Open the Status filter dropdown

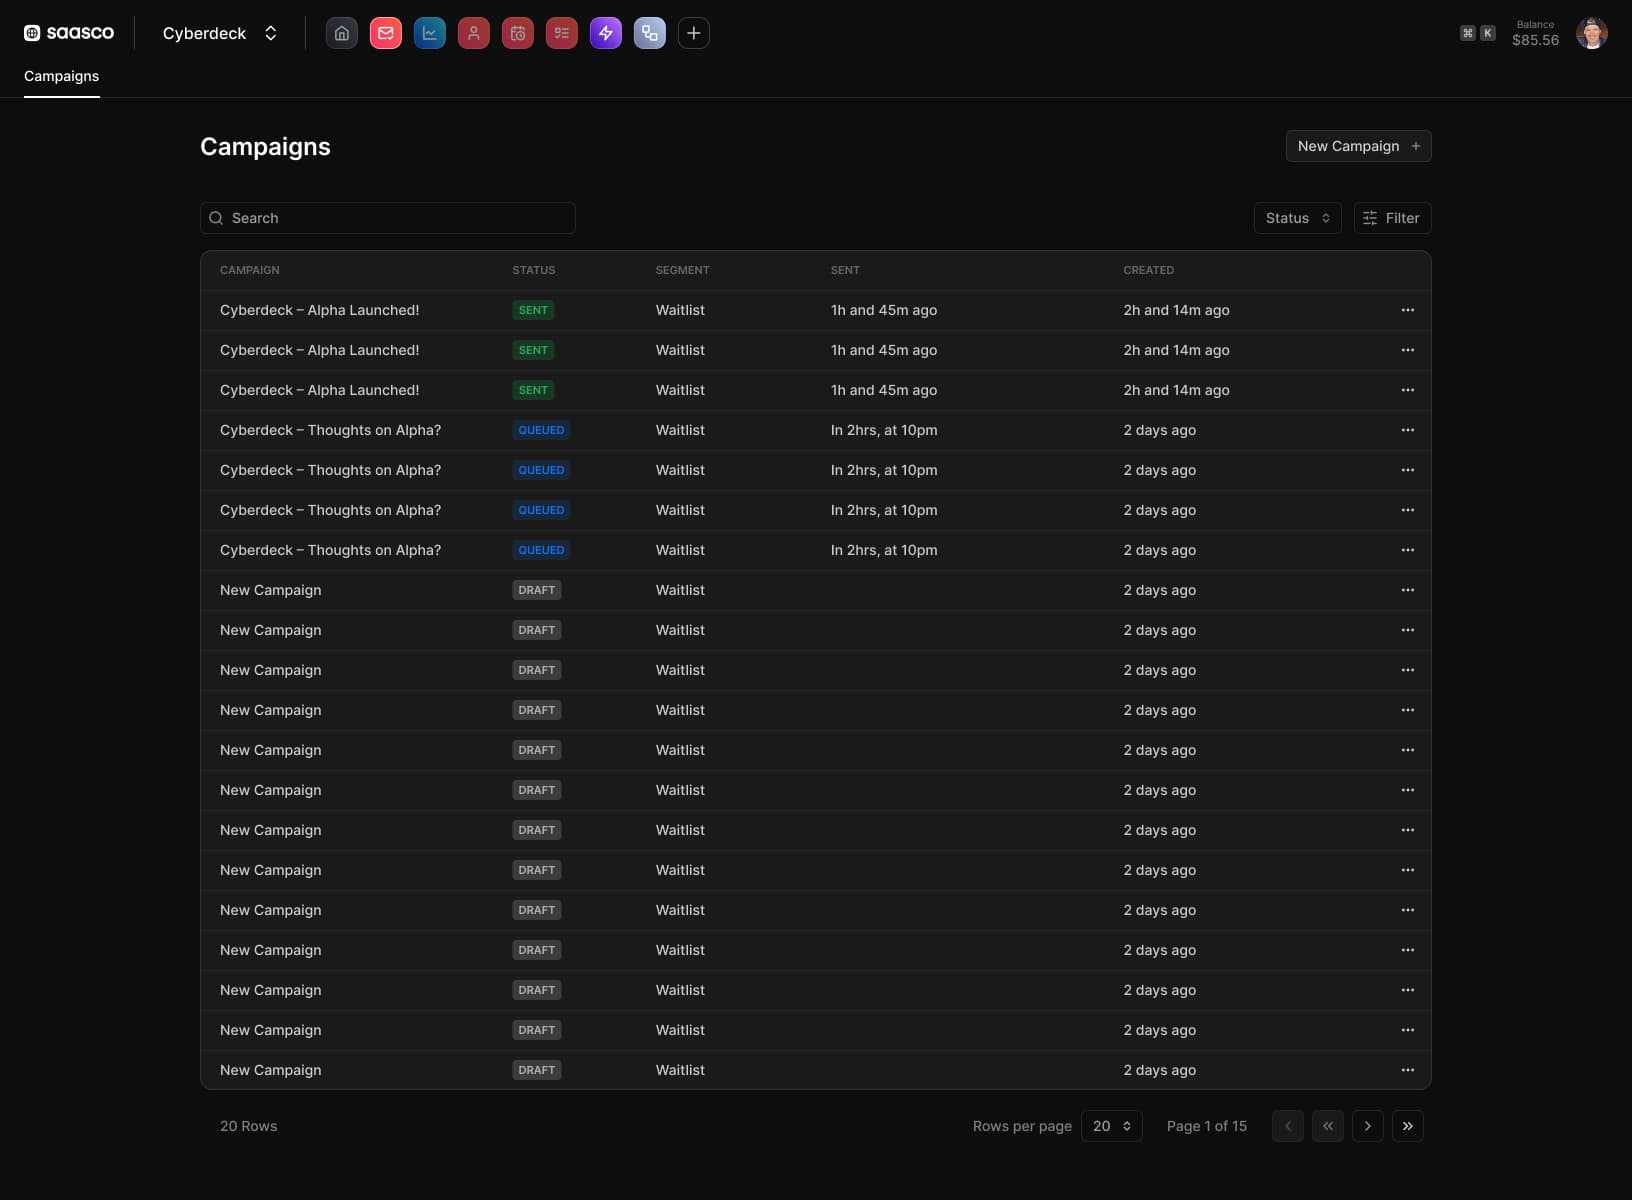1297,218
